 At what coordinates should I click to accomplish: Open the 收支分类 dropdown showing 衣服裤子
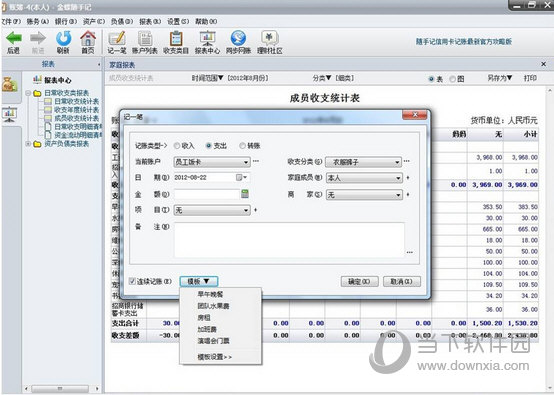(x=363, y=162)
